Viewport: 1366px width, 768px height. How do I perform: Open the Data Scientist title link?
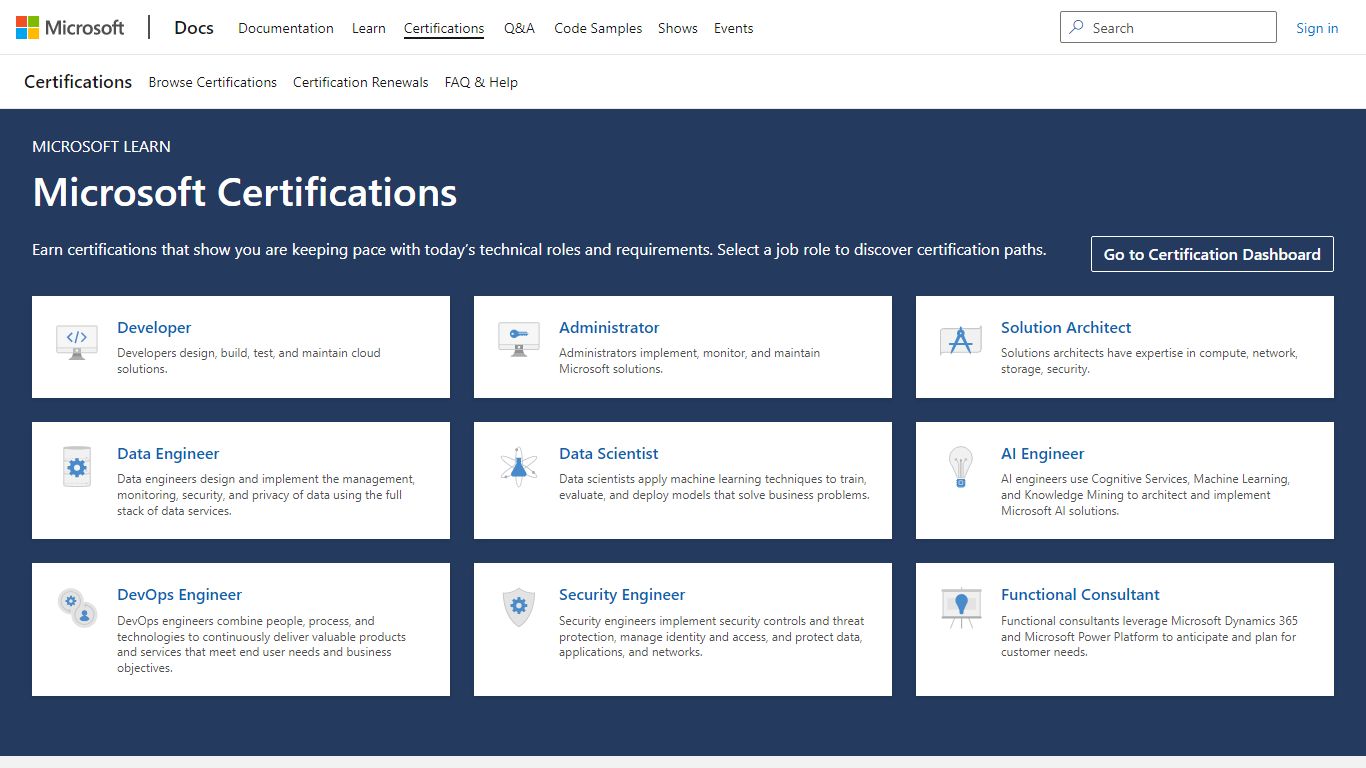609,453
